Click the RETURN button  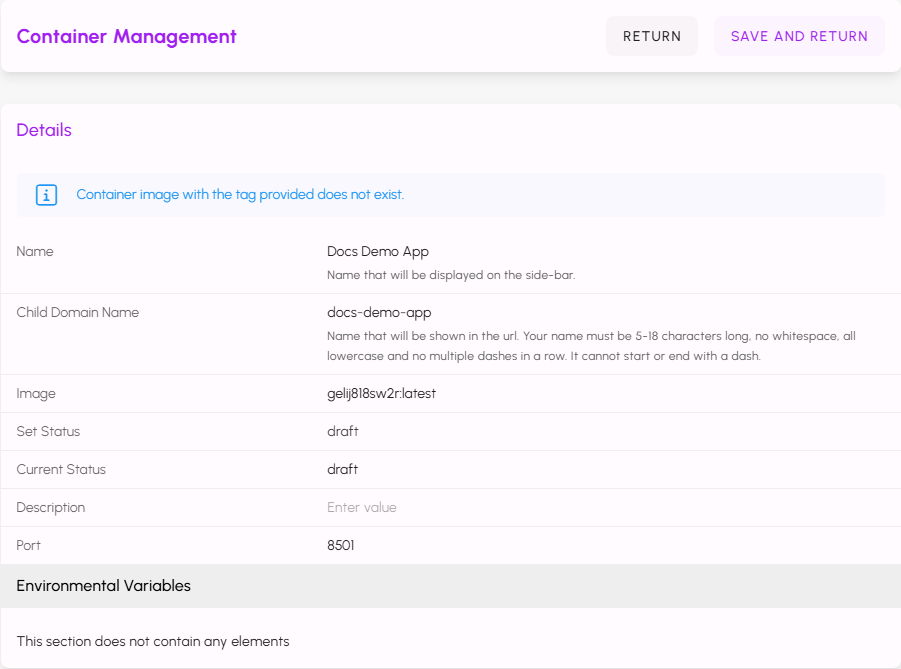coord(652,36)
